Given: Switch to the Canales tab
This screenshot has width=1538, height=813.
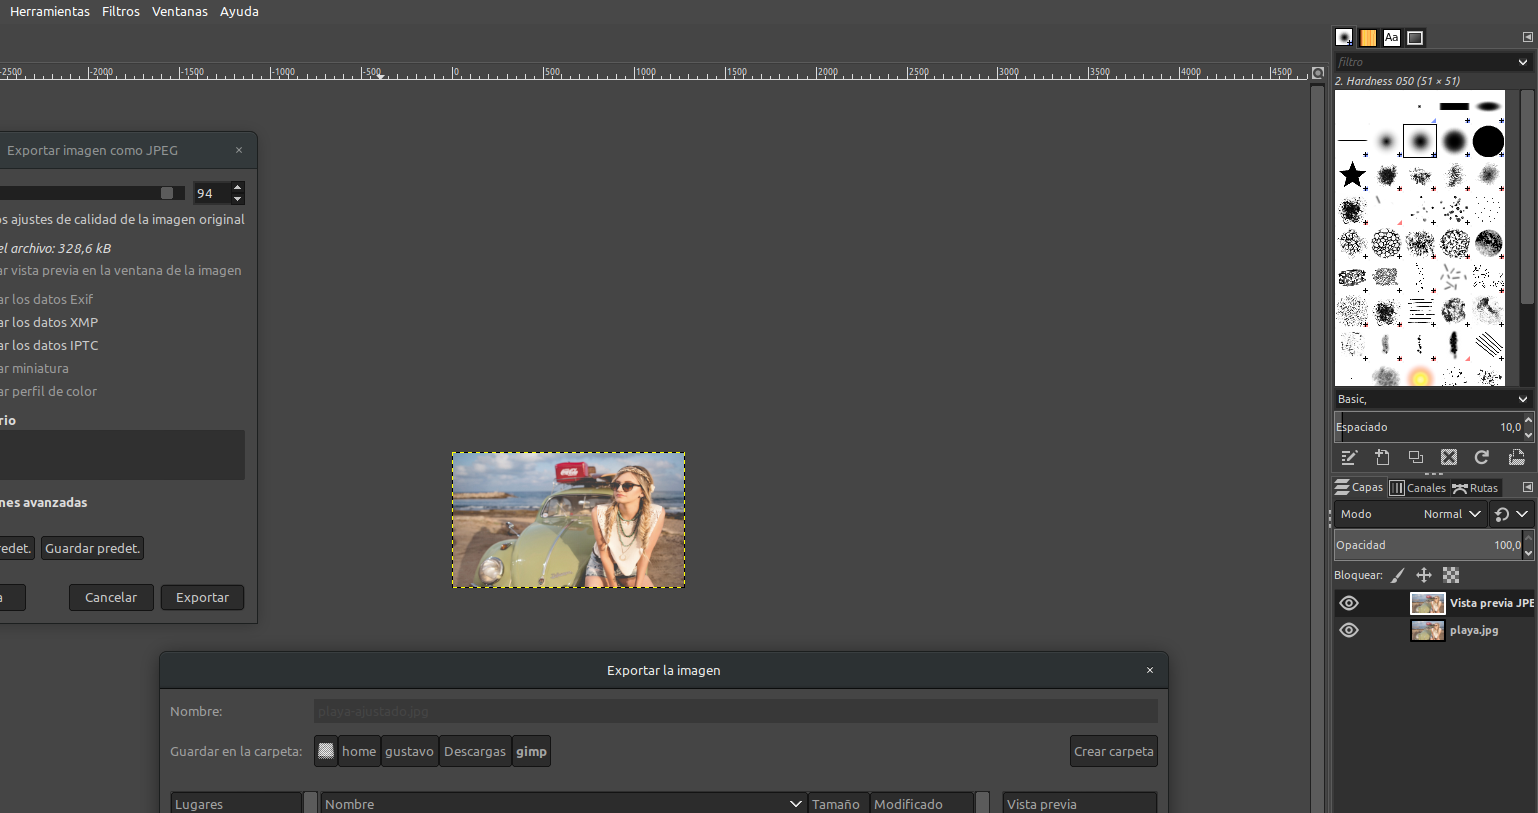Looking at the screenshot, I should coord(1418,488).
